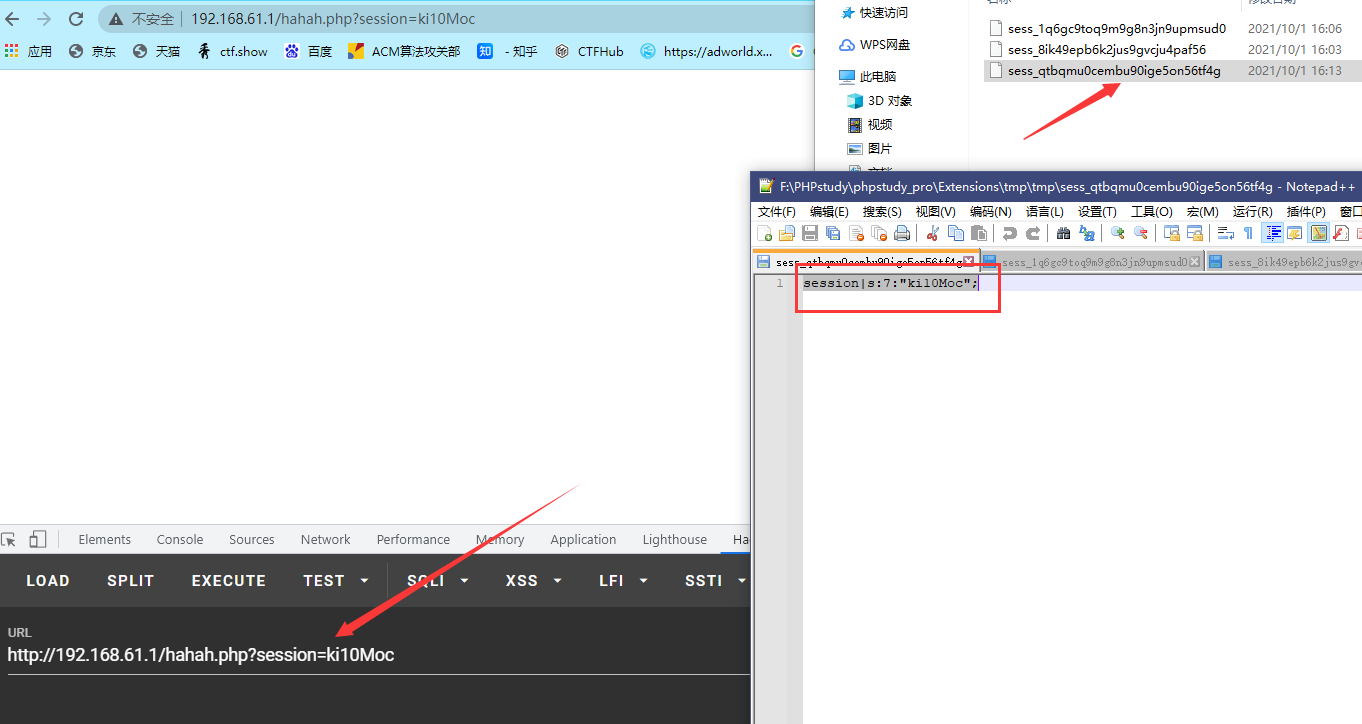Zoom in on Notepad++ editor text

tap(1117, 233)
